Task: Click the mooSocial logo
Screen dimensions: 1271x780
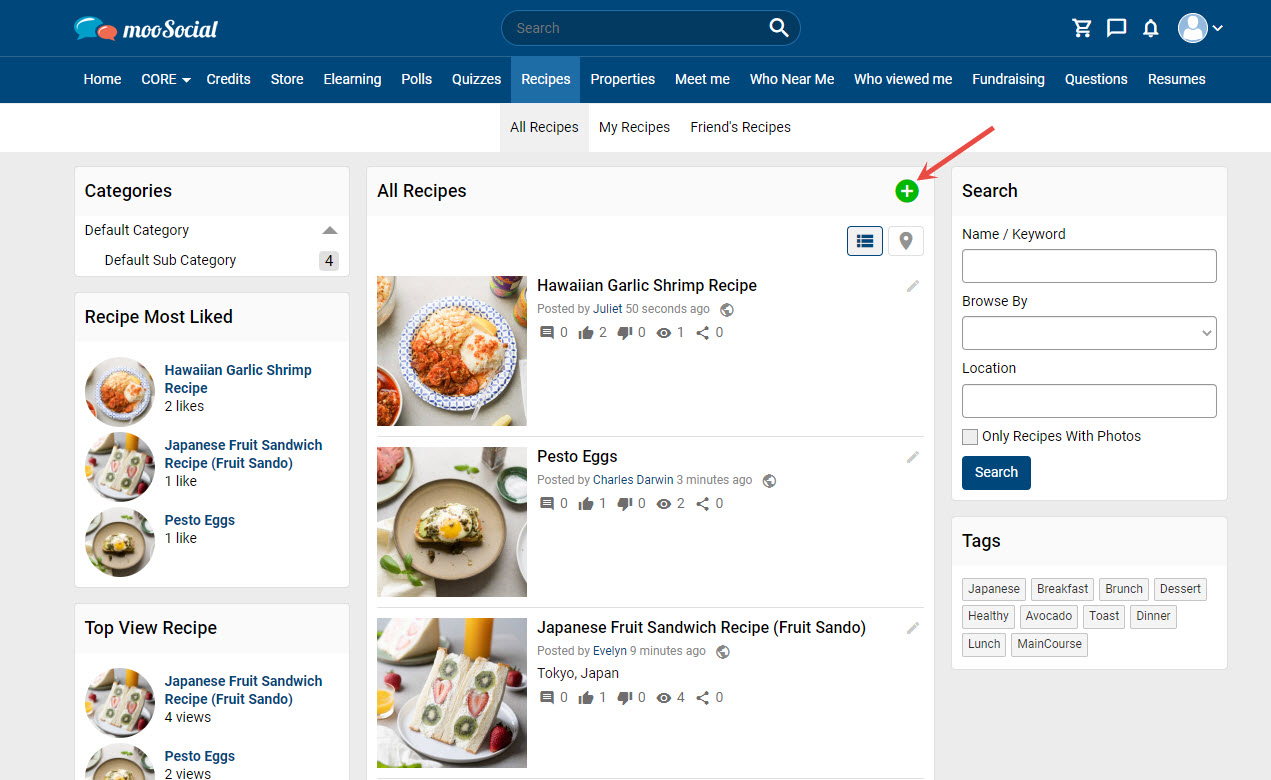Action: [146, 28]
